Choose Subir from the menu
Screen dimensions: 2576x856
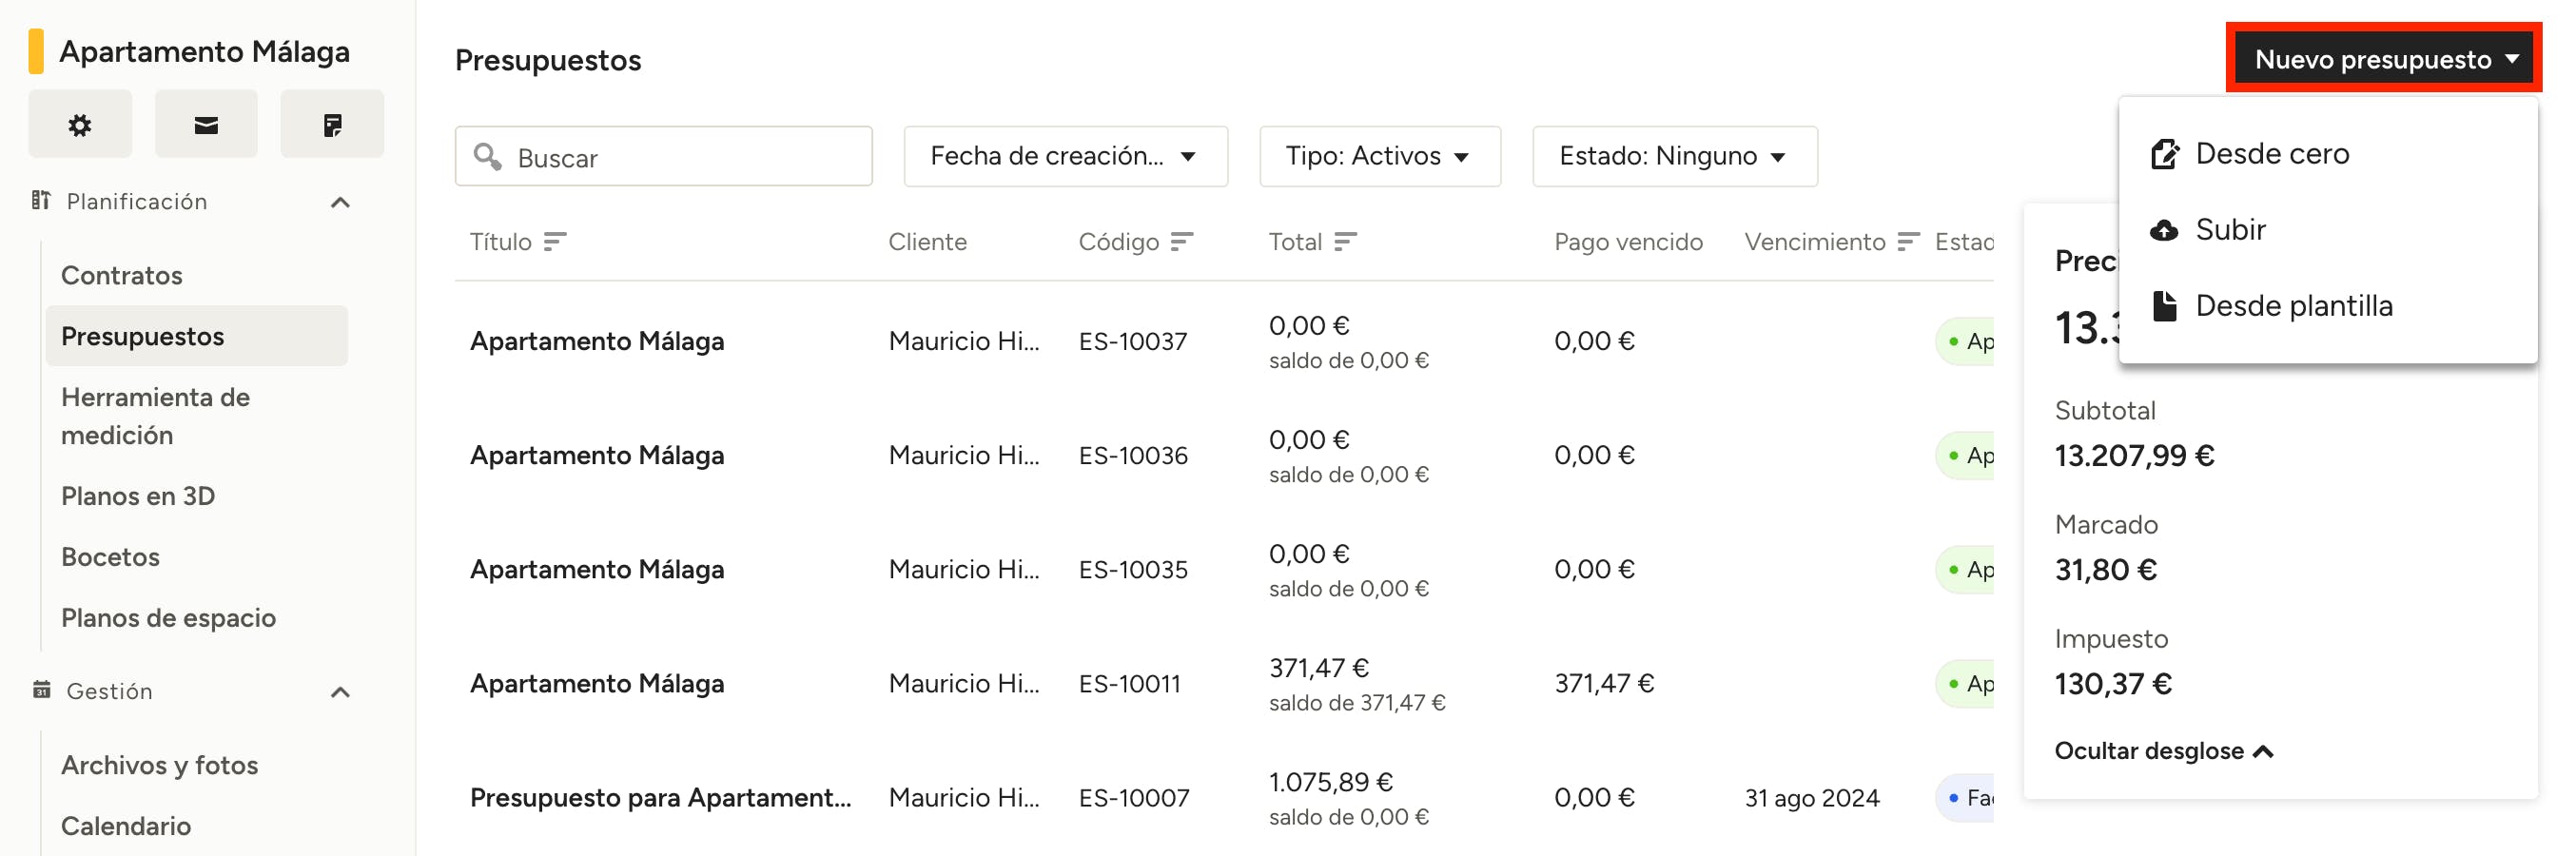(x=2229, y=230)
